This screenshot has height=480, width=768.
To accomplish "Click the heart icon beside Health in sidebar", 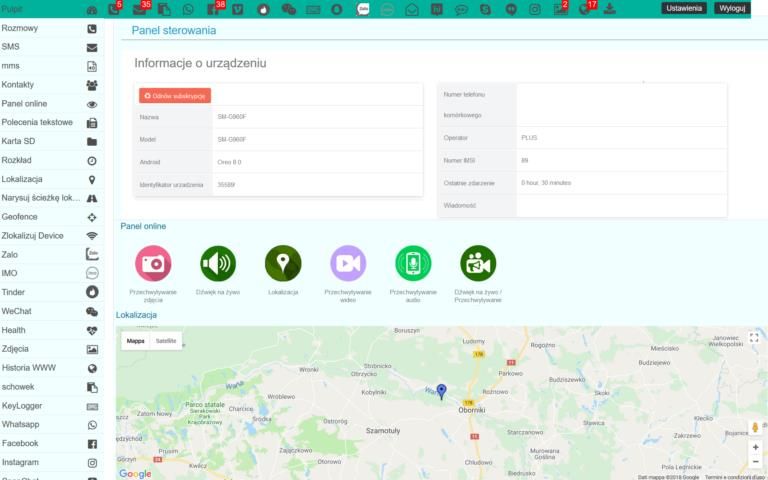I will coord(92,331).
